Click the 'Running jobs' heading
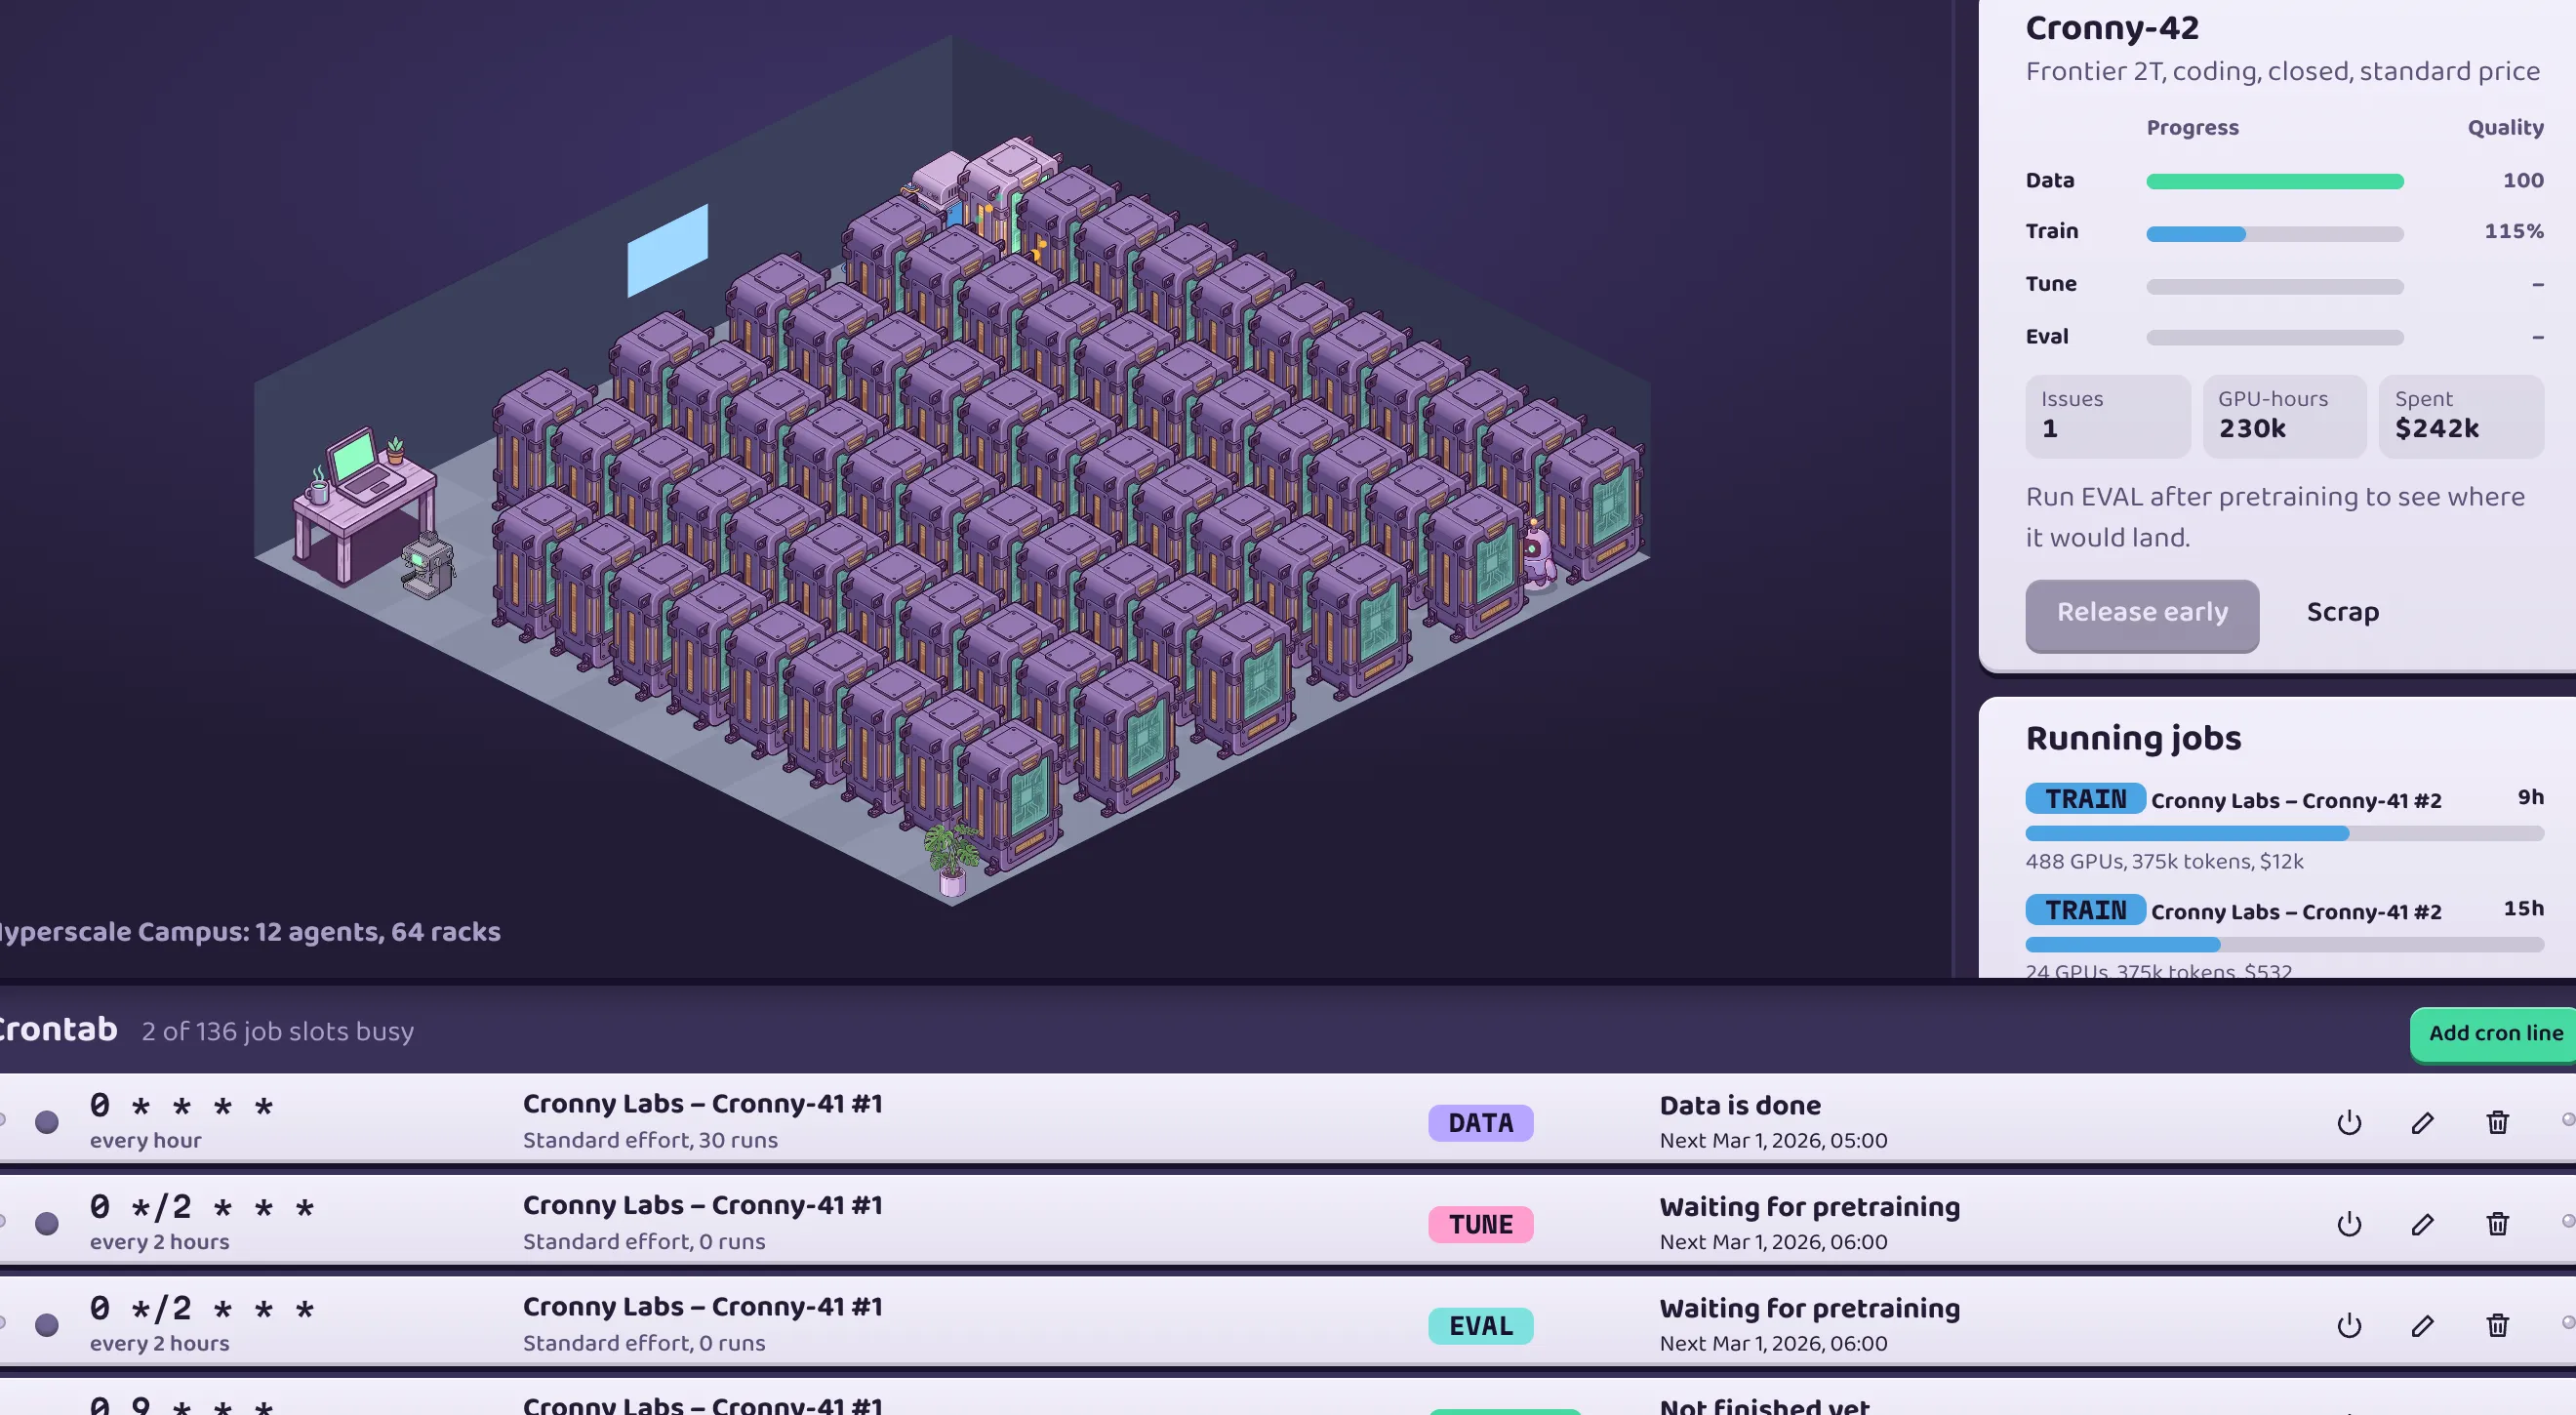 (x=2133, y=738)
